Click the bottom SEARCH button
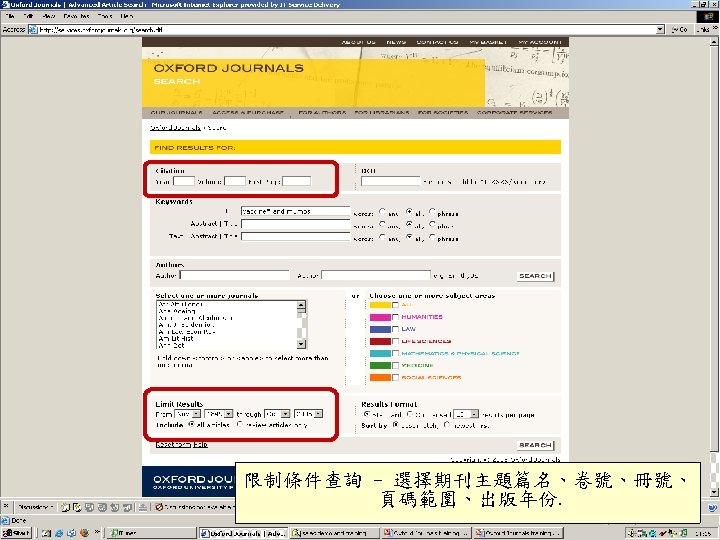This screenshot has width=720, height=540. click(x=535, y=445)
